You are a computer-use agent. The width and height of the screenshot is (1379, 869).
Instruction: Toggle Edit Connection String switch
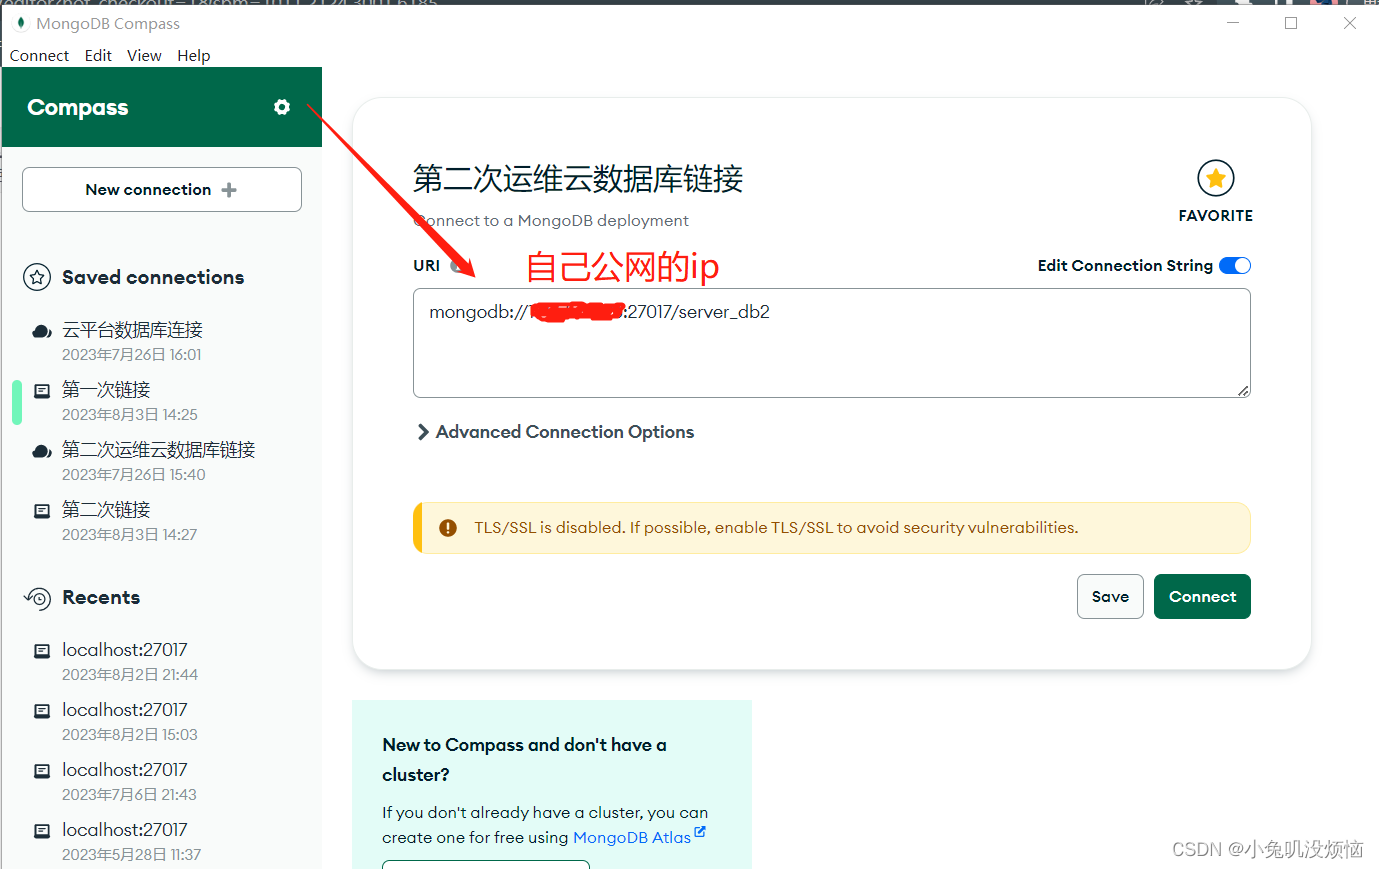(x=1235, y=265)
